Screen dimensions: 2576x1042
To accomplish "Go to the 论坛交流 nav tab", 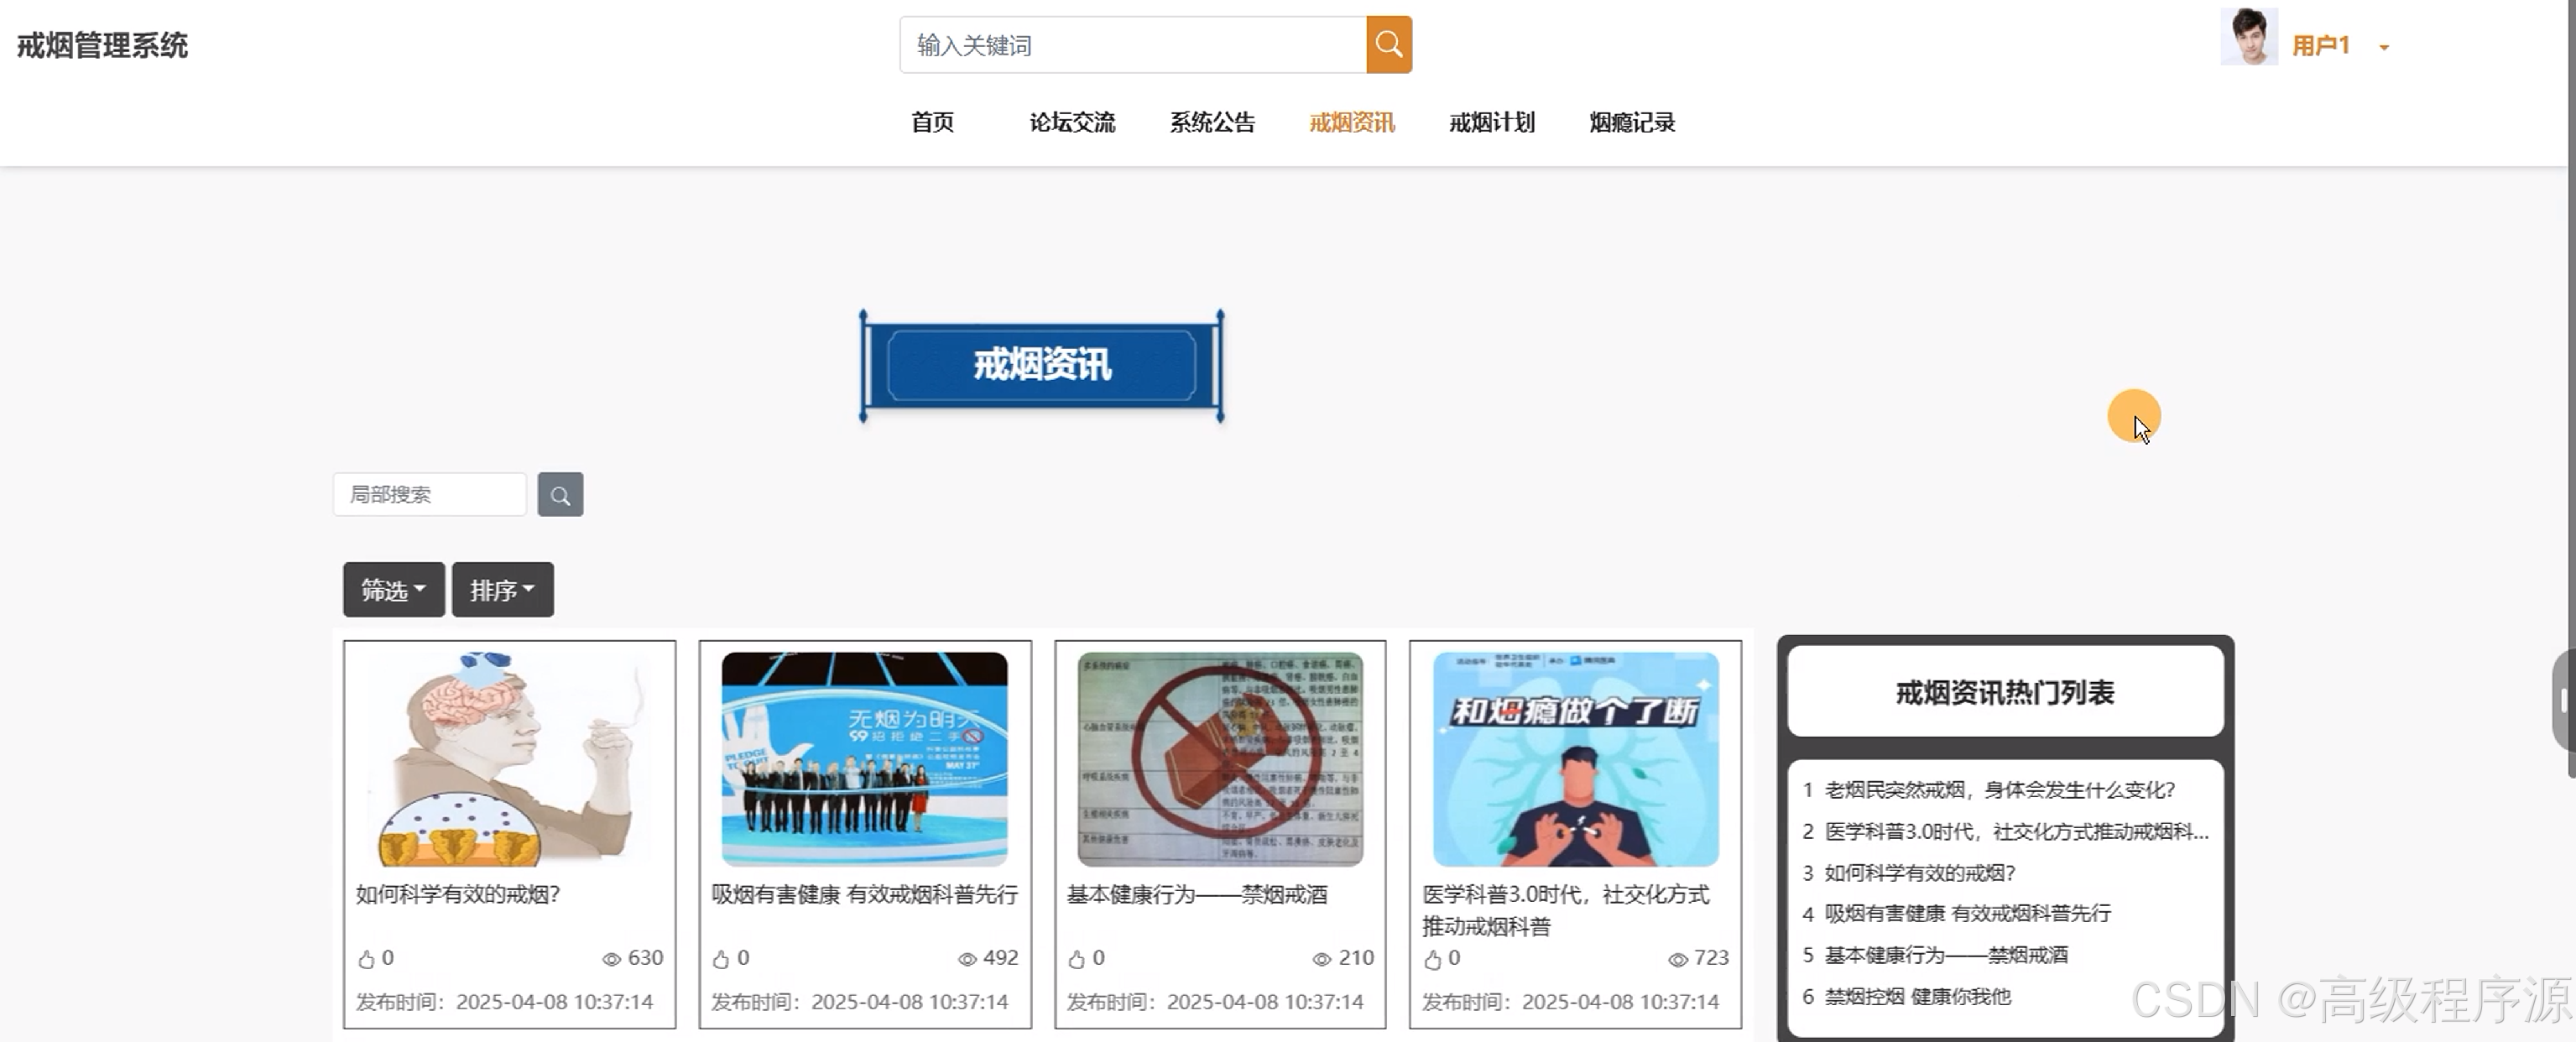I will (1072, 123).
